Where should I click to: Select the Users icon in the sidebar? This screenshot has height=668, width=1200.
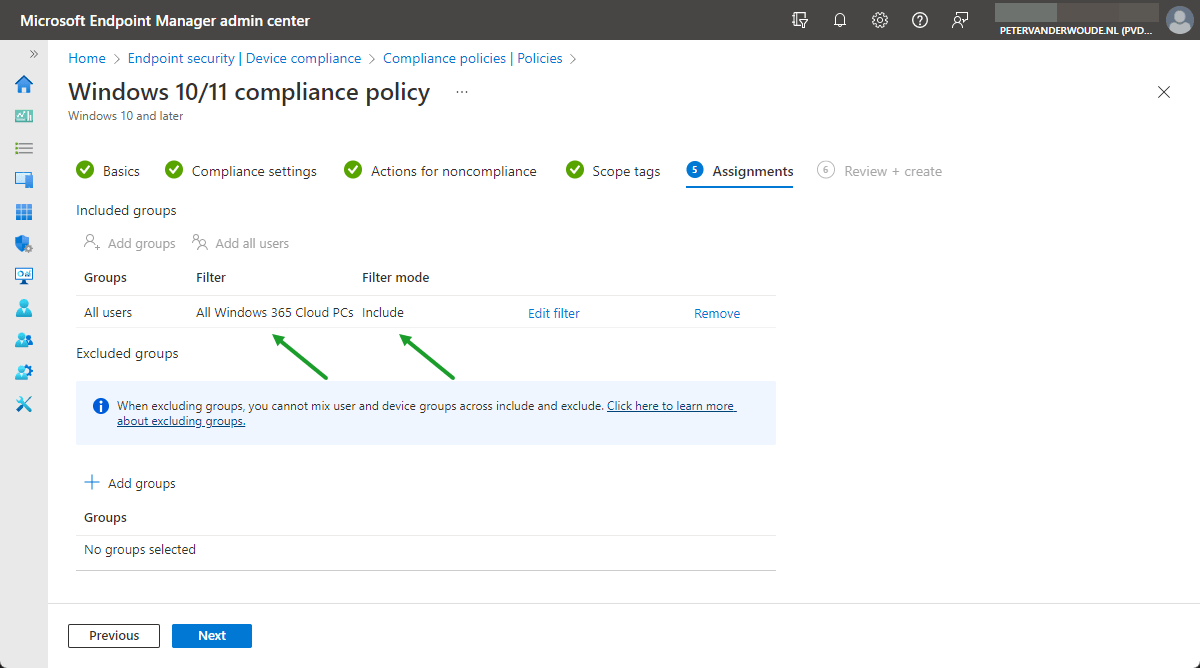tap(24, 308)
